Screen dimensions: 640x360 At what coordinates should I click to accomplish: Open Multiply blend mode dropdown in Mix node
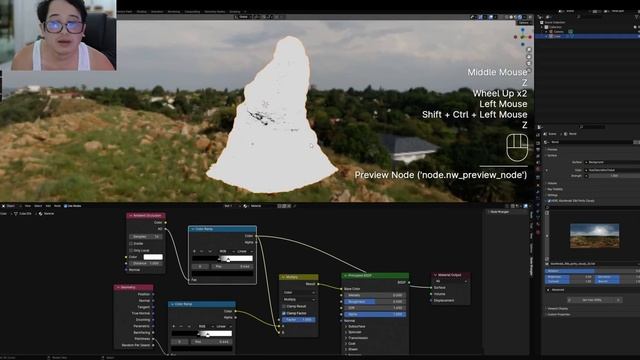299,300
